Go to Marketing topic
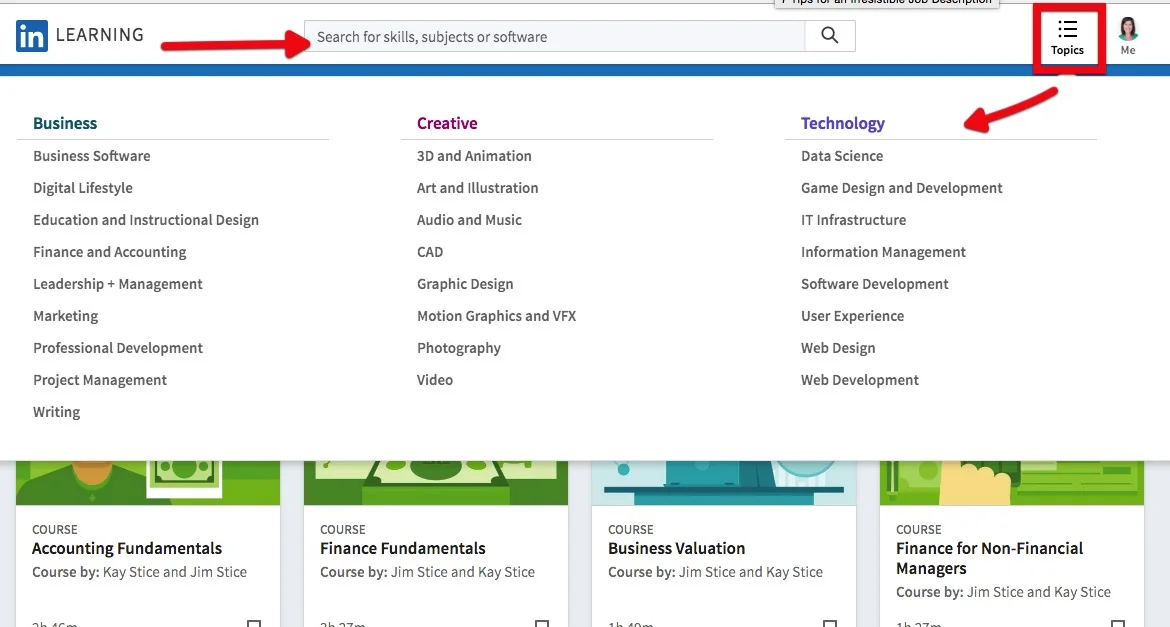Viewport: 1170px width, 627px height. pyautogui.click(x=66, y=316)
